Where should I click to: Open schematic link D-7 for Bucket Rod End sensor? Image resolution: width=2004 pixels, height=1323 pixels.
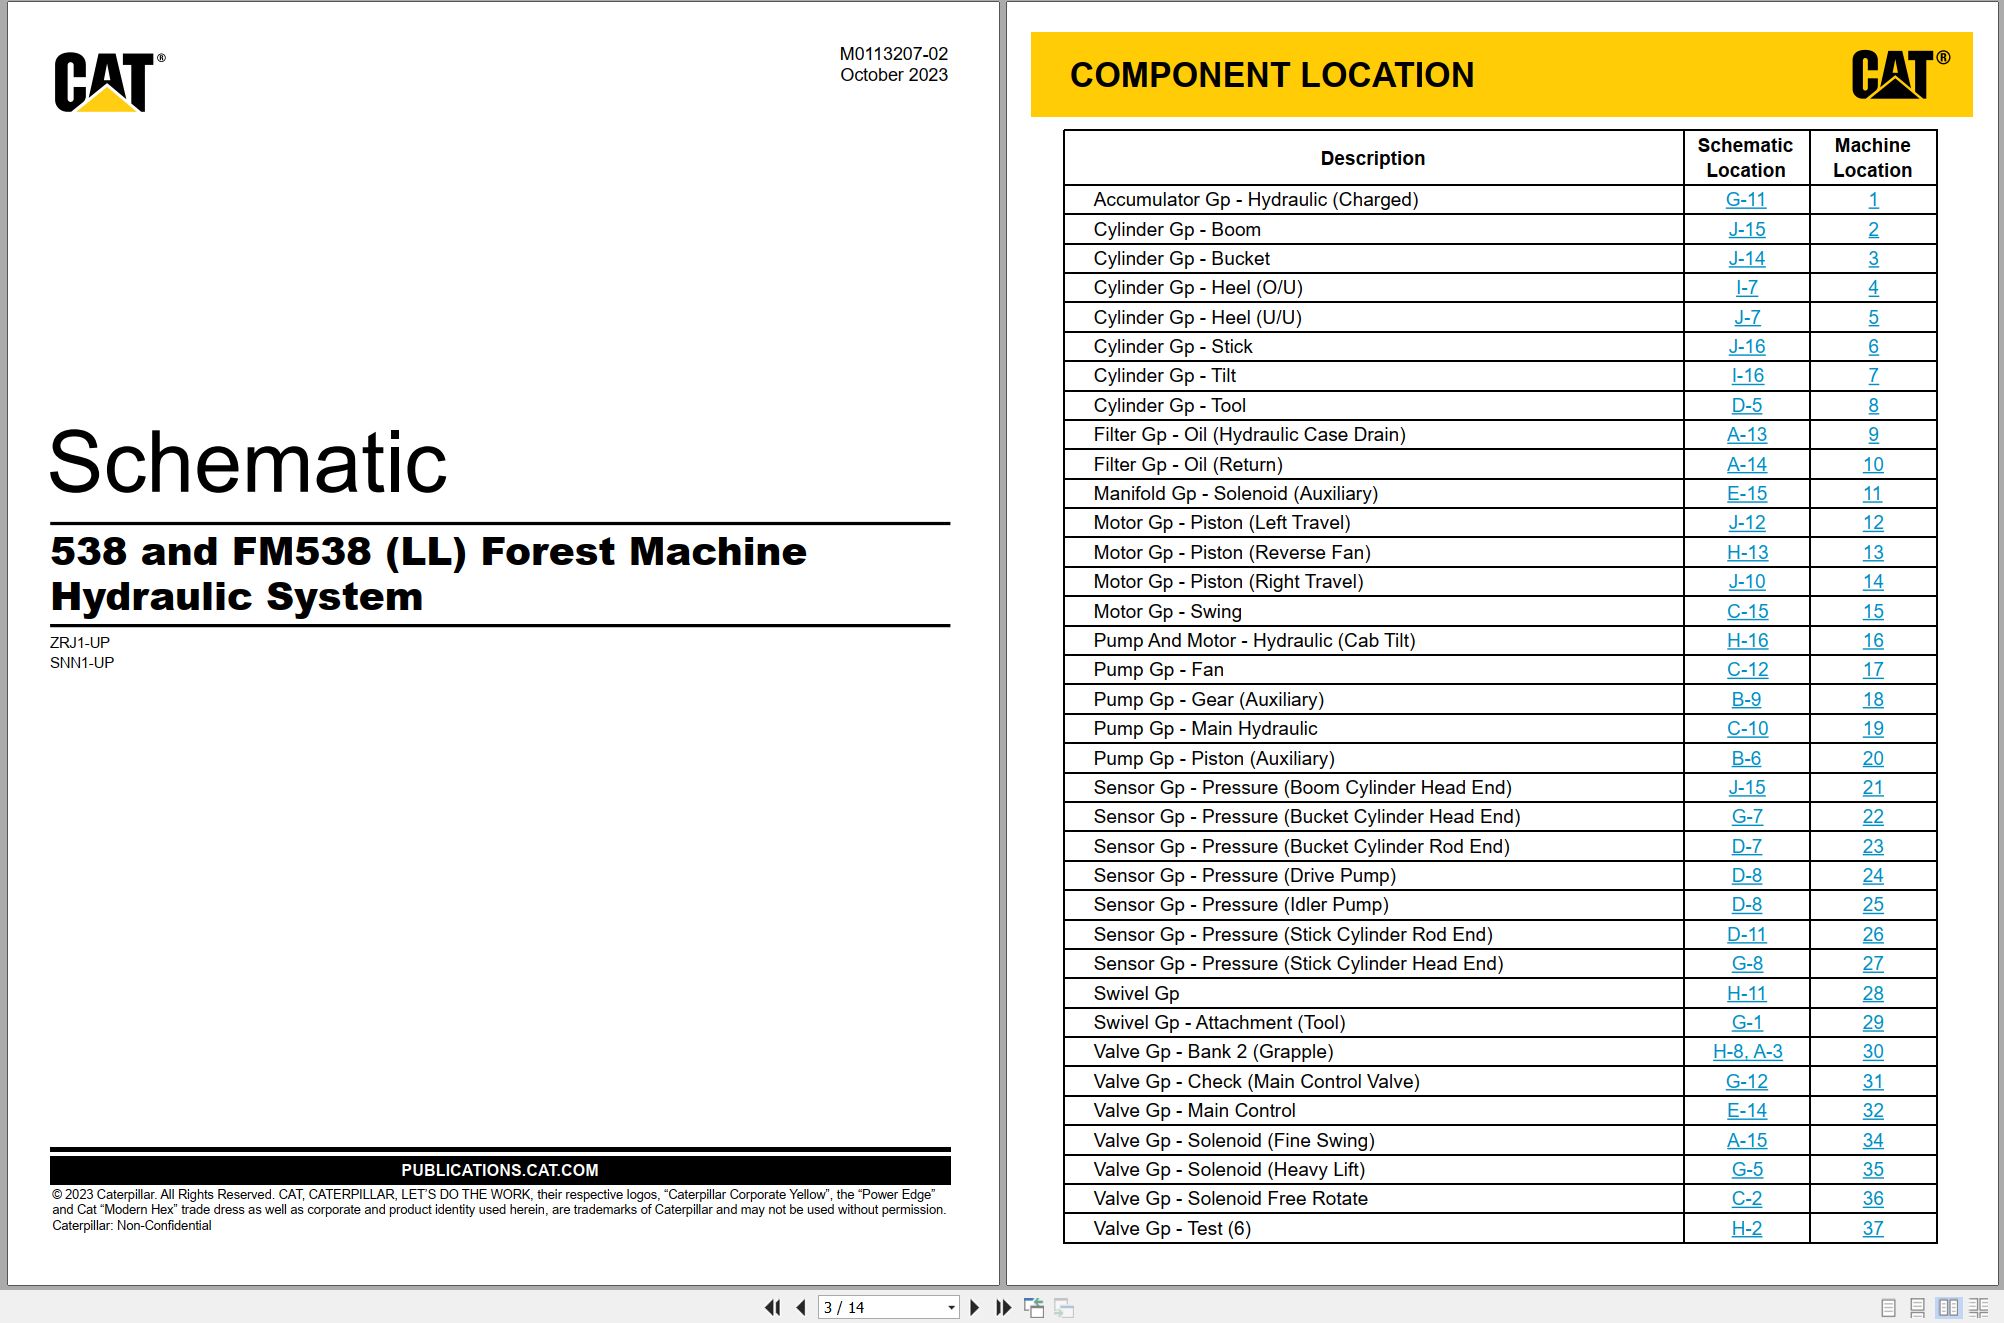(x=1746, y=846)
